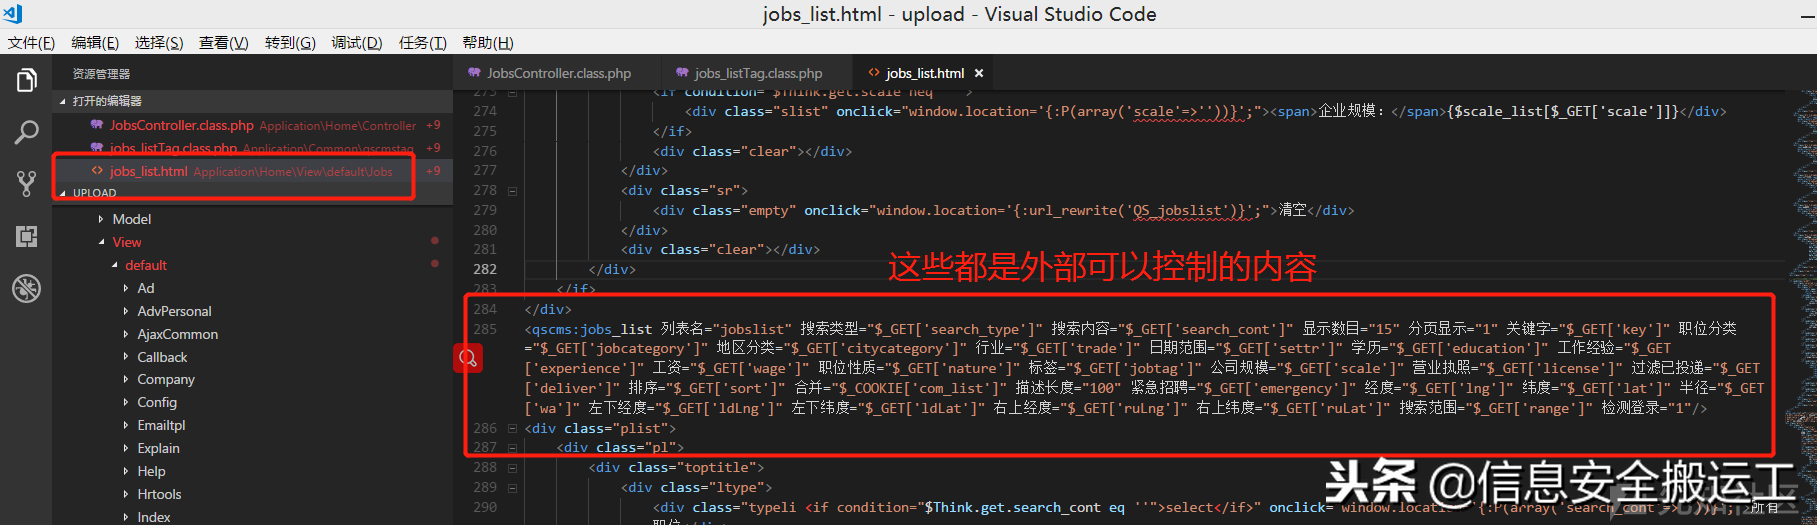This screenshot has width=1817, height=525.
Task: Click the red magnifier icon beside line 285
Action: click(467, 358)
